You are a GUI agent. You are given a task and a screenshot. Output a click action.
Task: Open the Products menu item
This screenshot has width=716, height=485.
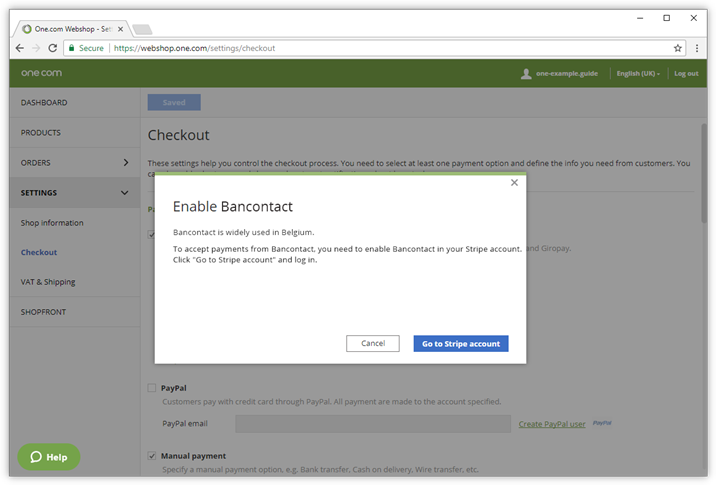click(75, 133)
